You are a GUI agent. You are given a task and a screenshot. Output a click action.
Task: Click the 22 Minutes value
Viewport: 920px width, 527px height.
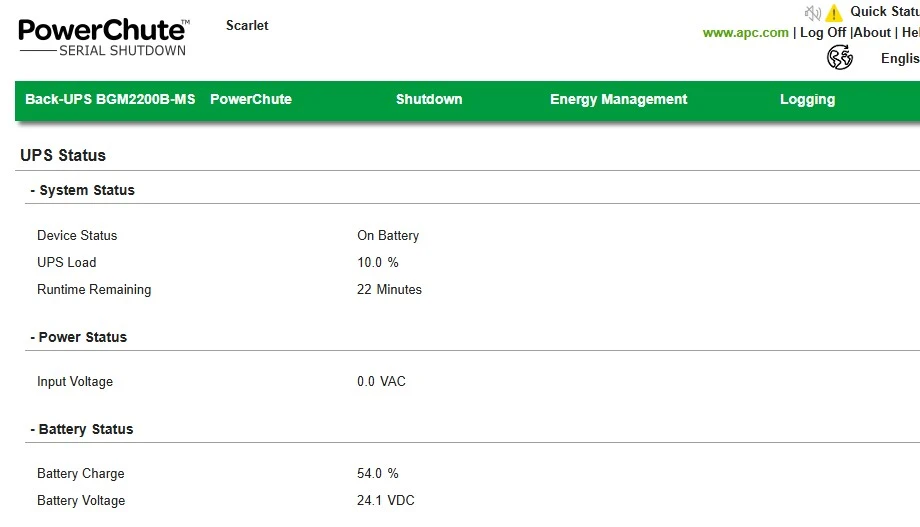[x=389, y=289]
